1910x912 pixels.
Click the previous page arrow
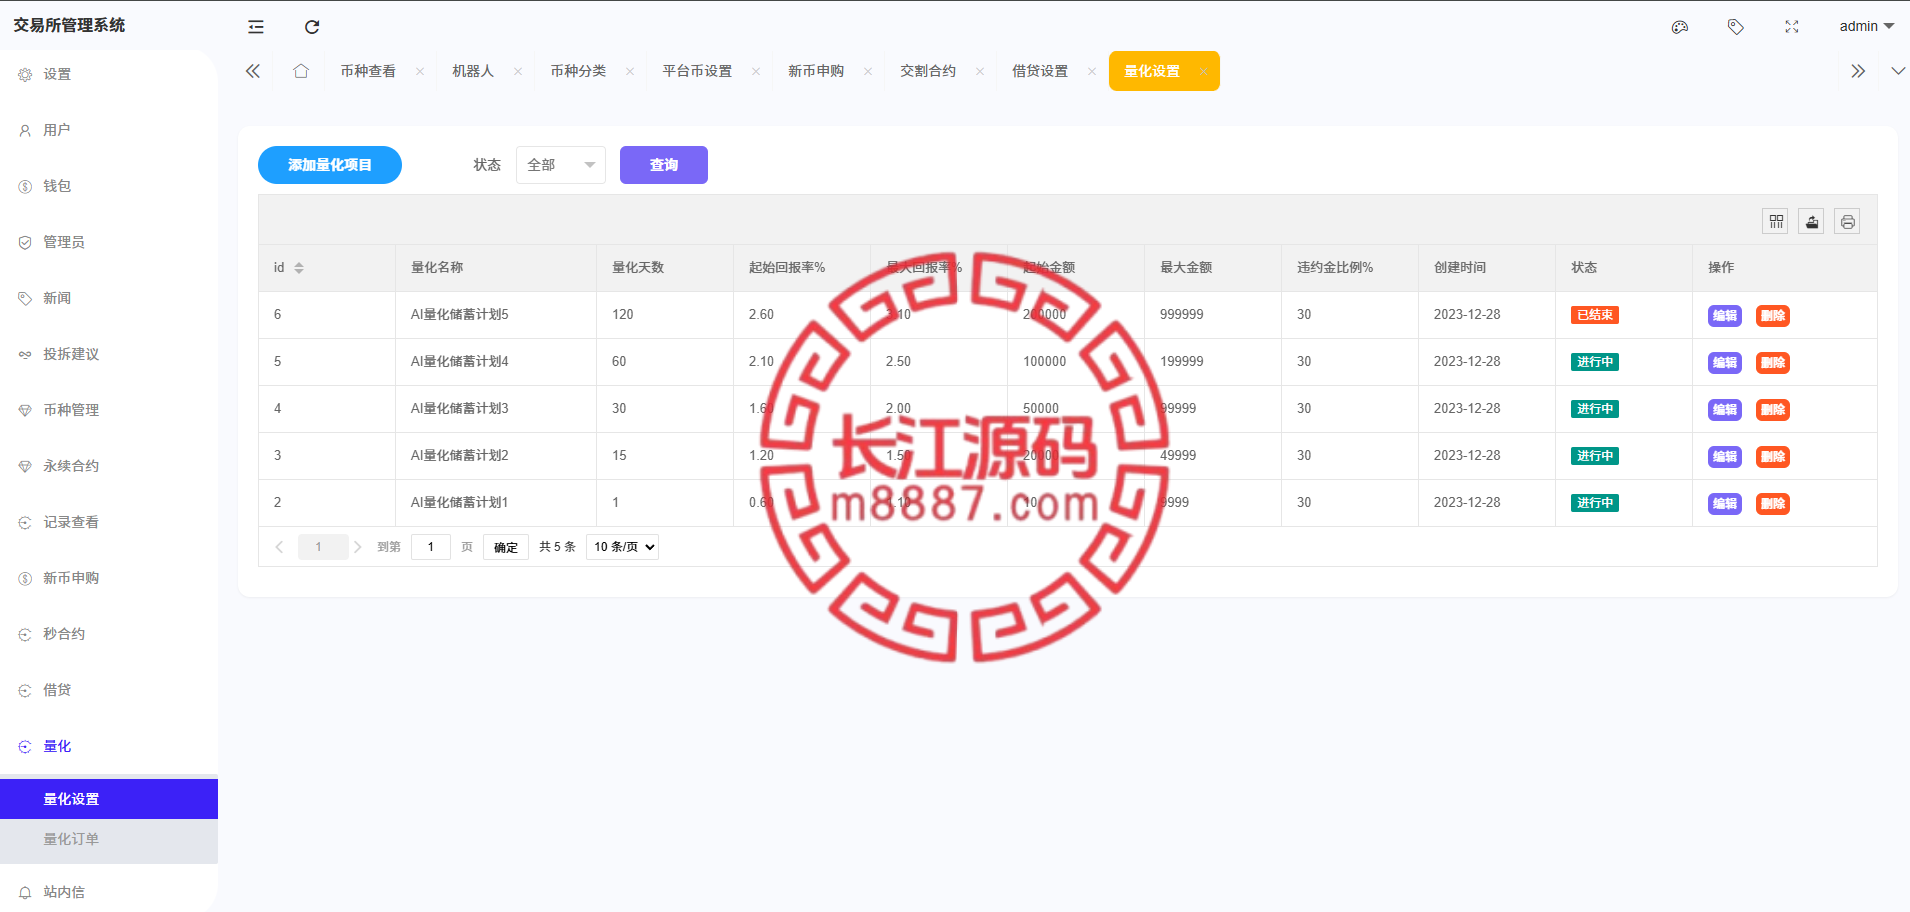pos(279,547)
